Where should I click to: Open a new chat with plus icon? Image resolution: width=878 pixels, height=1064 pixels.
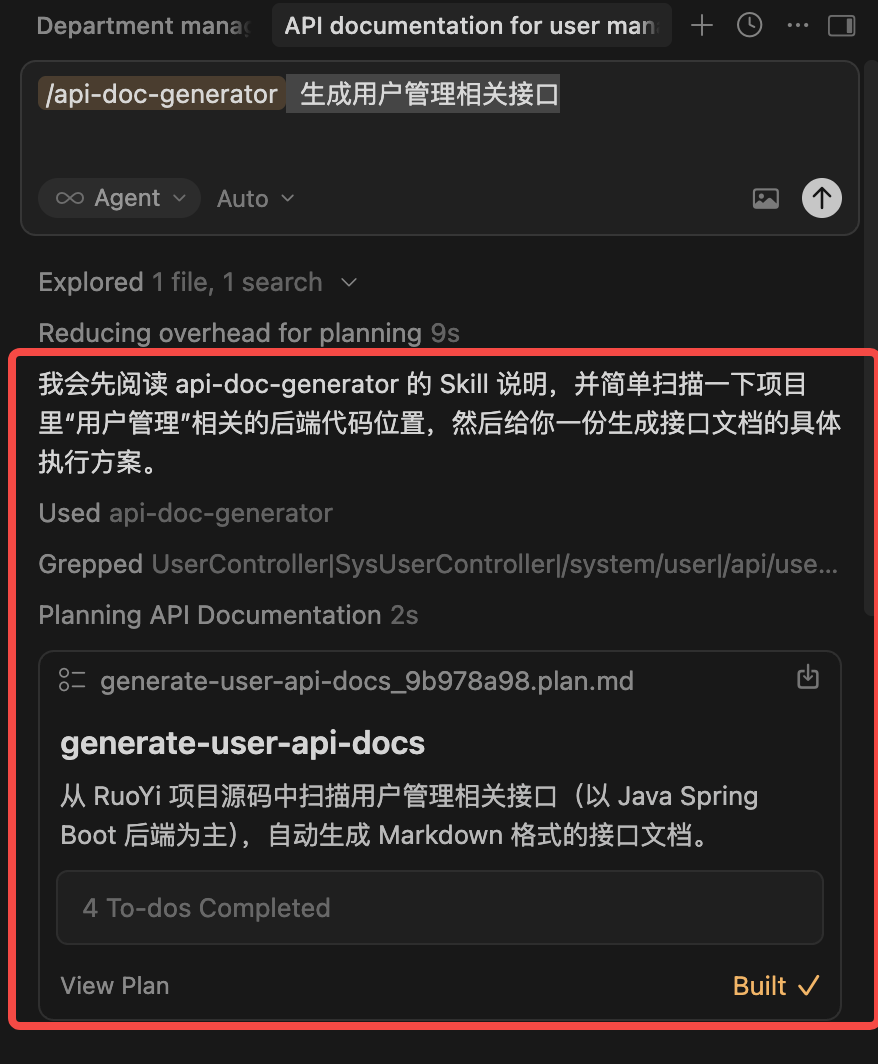point(702,26)
